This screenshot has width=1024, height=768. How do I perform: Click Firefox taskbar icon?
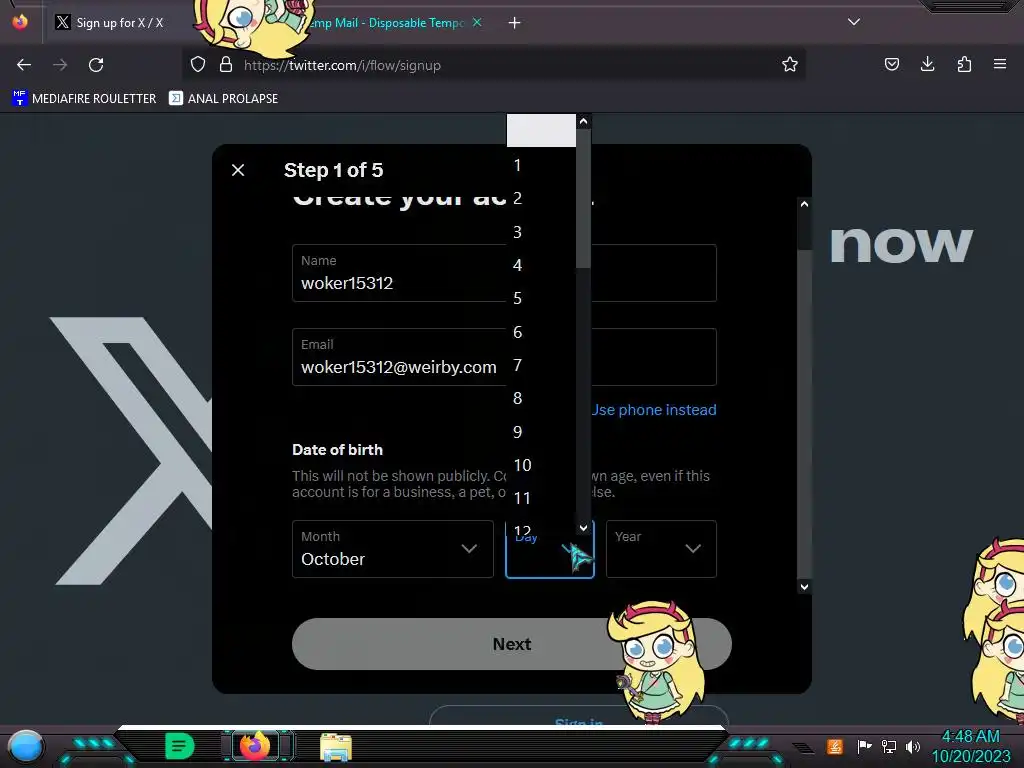tap(255, 746)
